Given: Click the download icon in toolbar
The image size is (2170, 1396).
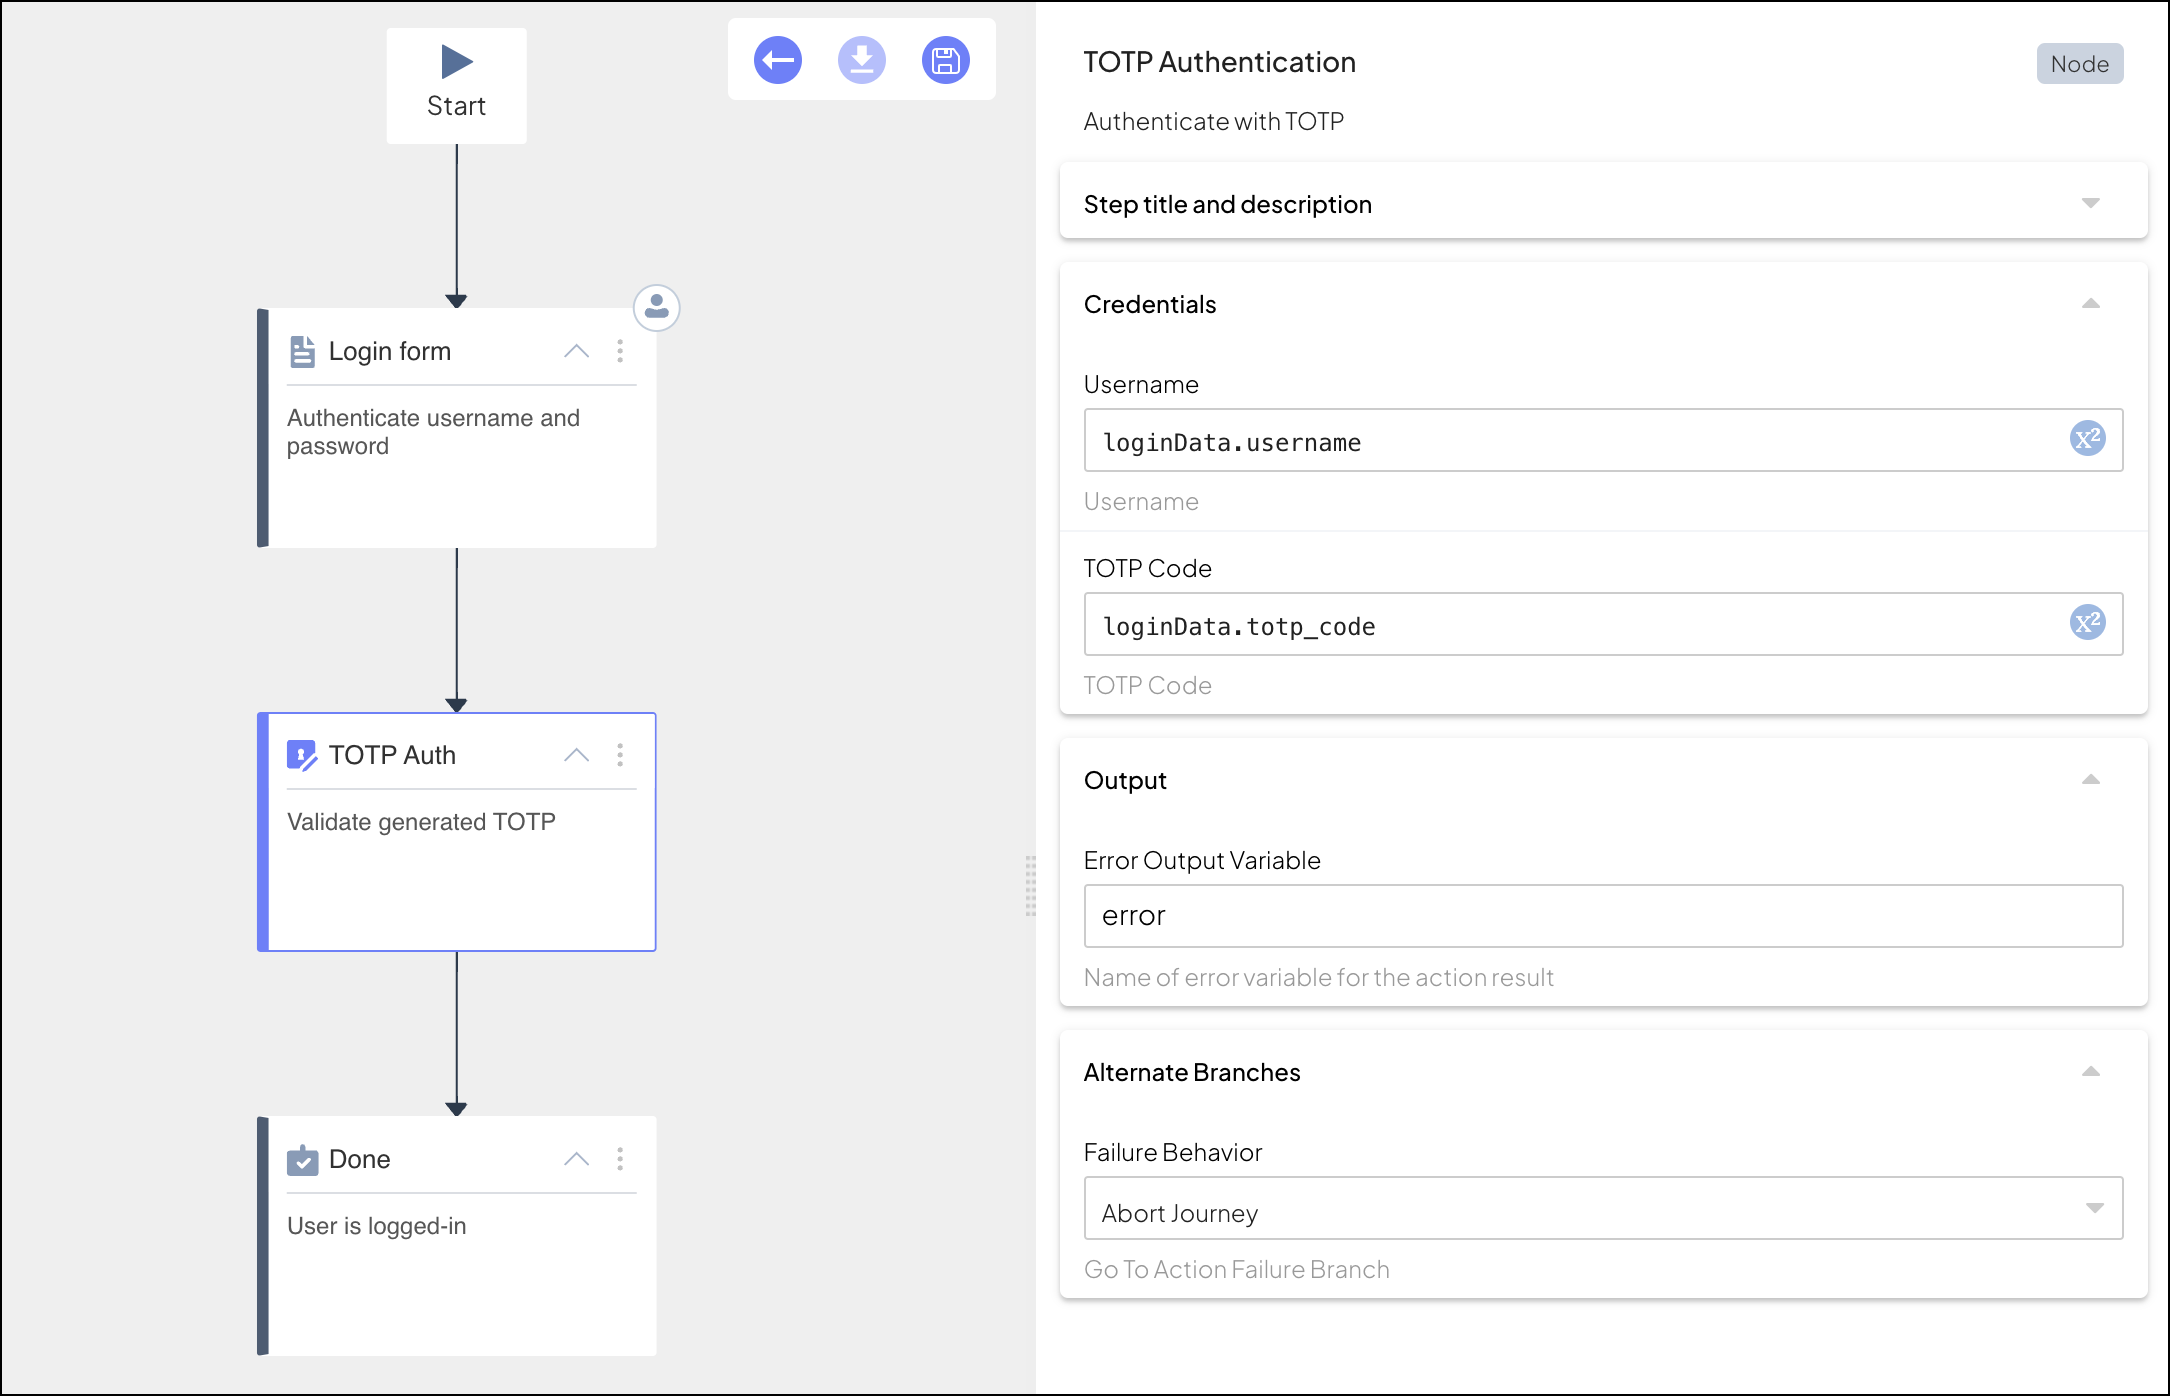Looking at the screenshot, I should [x=861, y=61].
